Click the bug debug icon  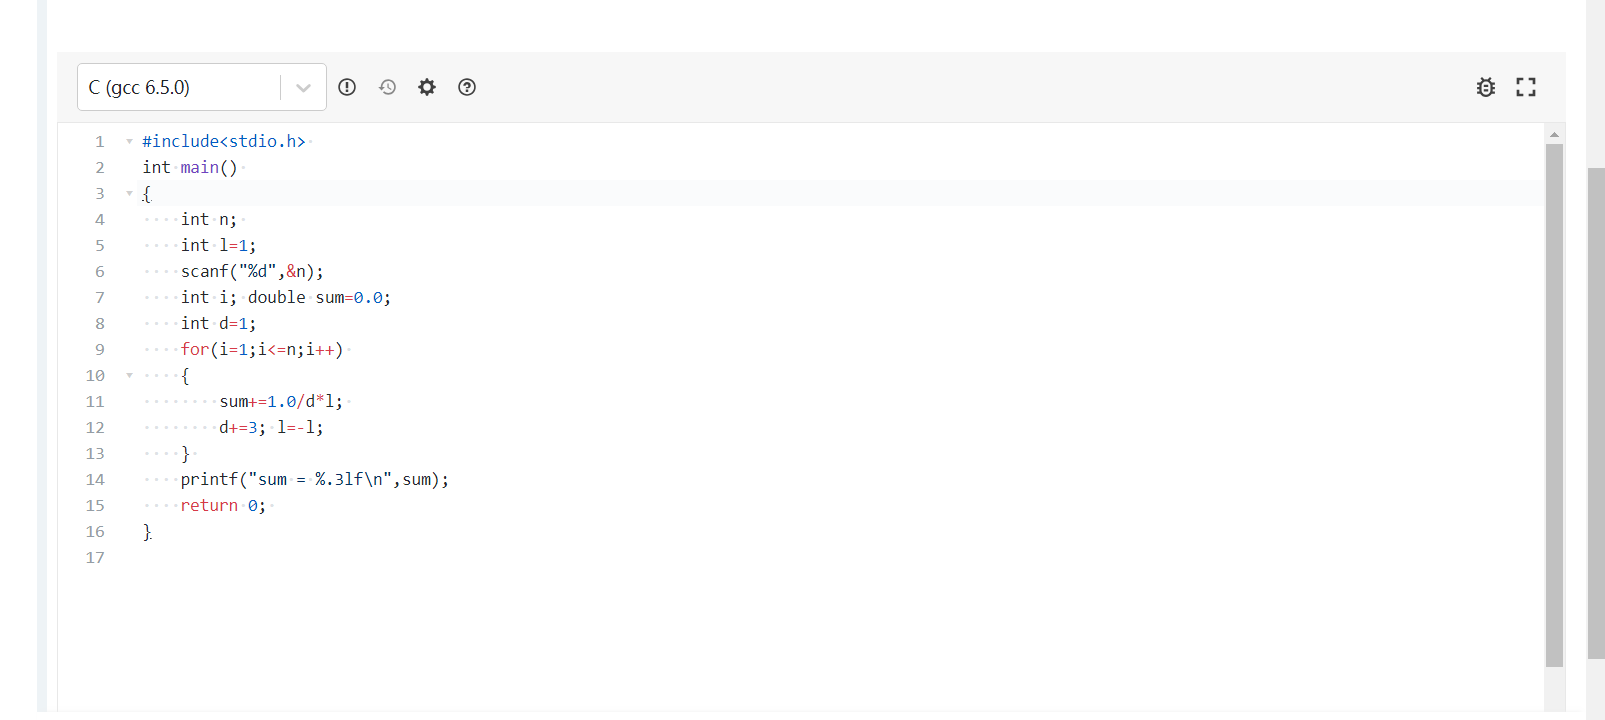pos(1486,87)
